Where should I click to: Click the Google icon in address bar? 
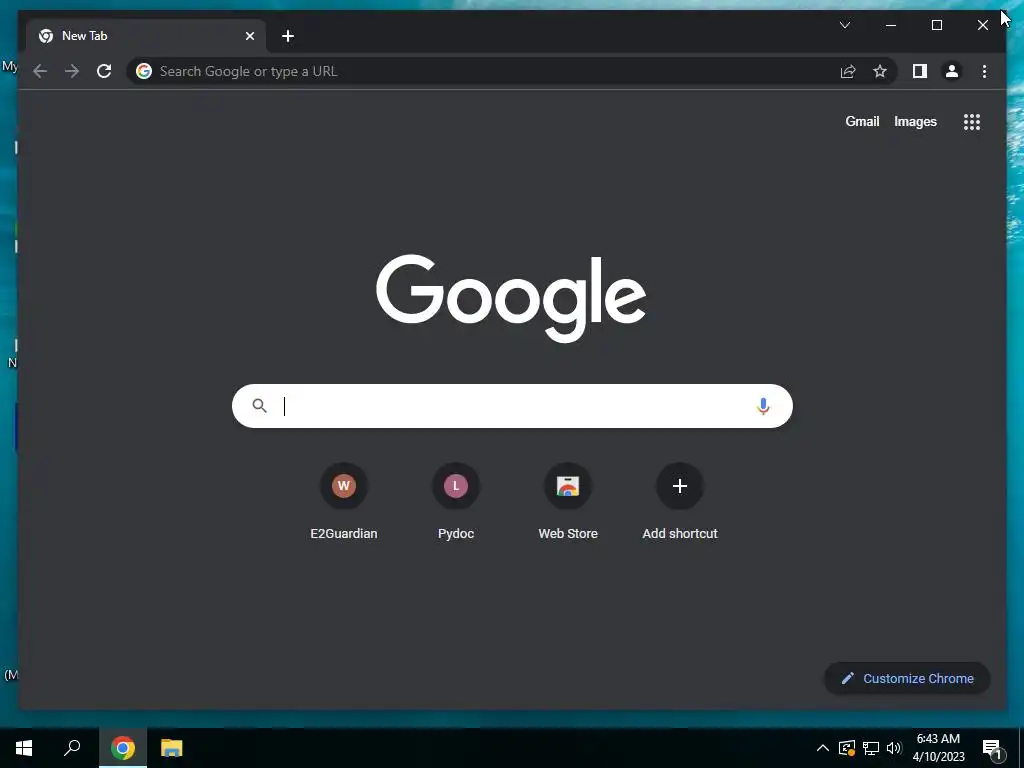coord(144,71)
